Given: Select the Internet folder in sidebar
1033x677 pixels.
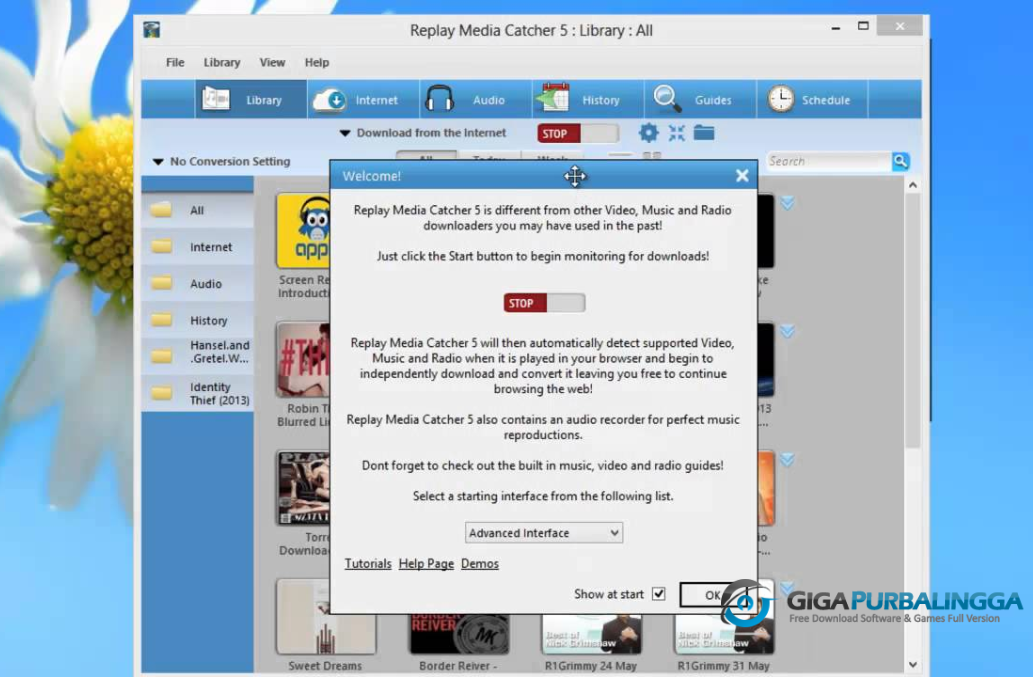Looking at the screenshot, I should click(x=198, y=247).
